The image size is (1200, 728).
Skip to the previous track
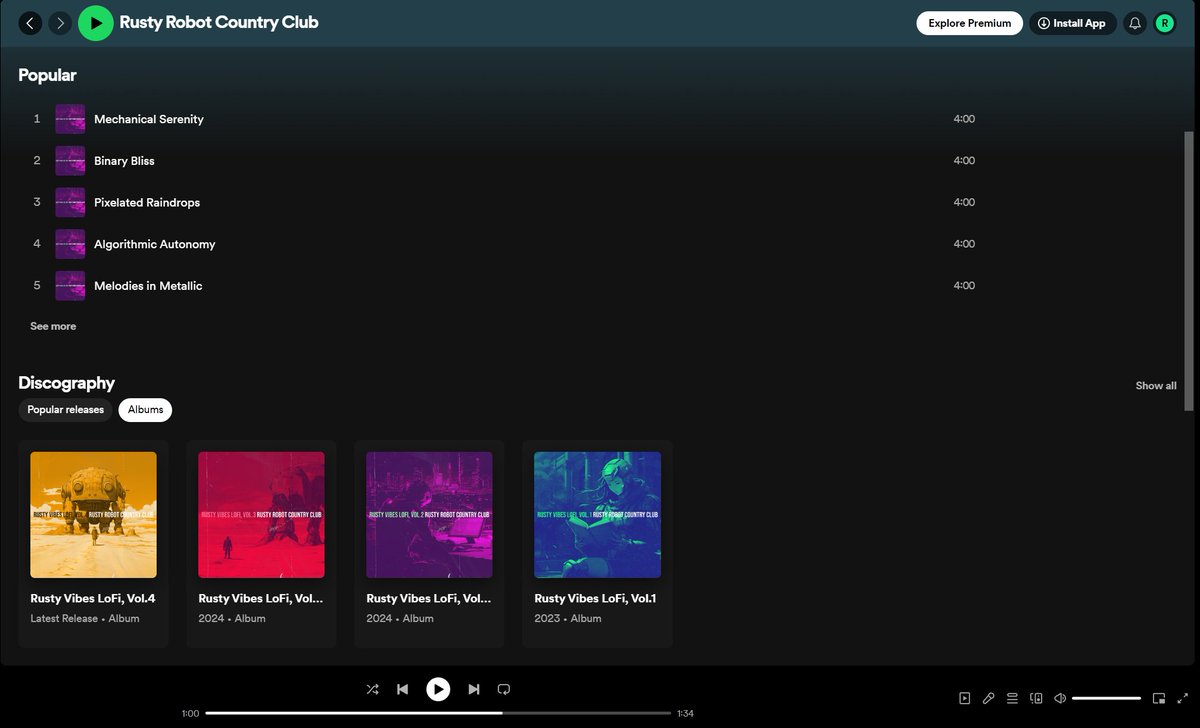tap(402, 689)
